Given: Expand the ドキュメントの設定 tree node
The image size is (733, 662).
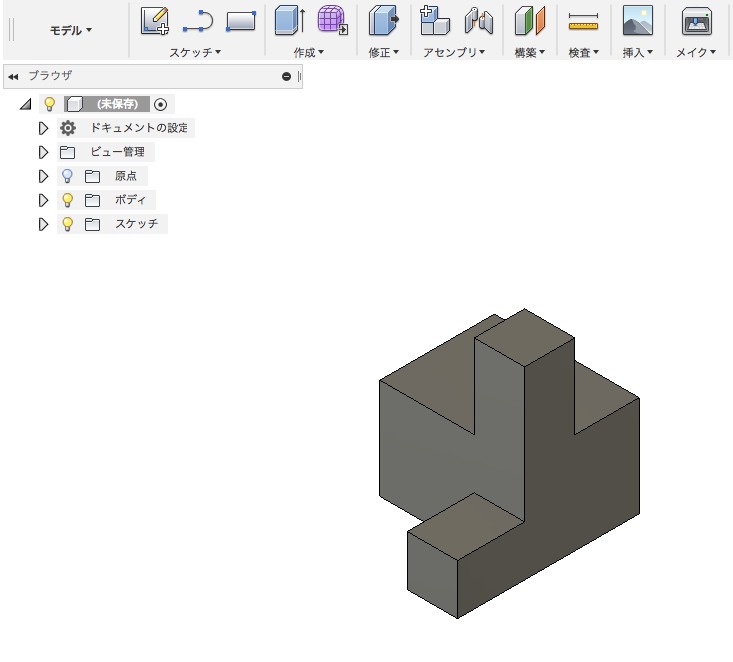Looking at the screenshot, I should (x=43, y=128).
